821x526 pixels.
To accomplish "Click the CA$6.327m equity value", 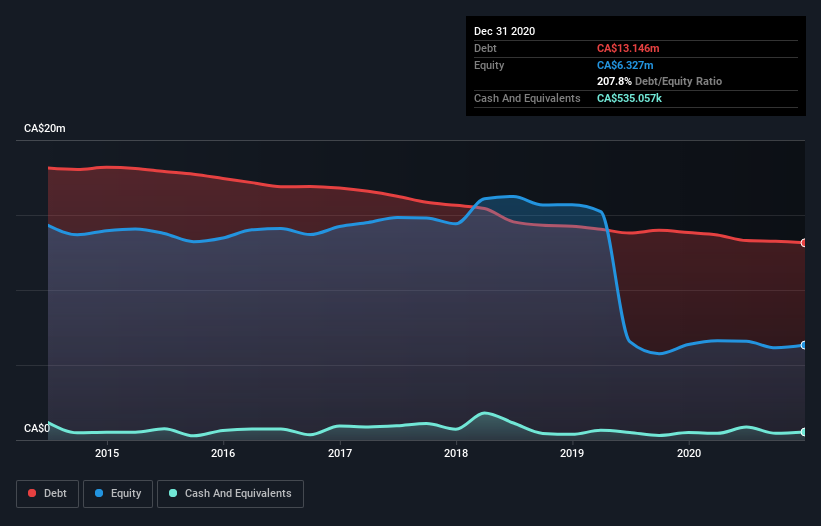I will [625, 65].
